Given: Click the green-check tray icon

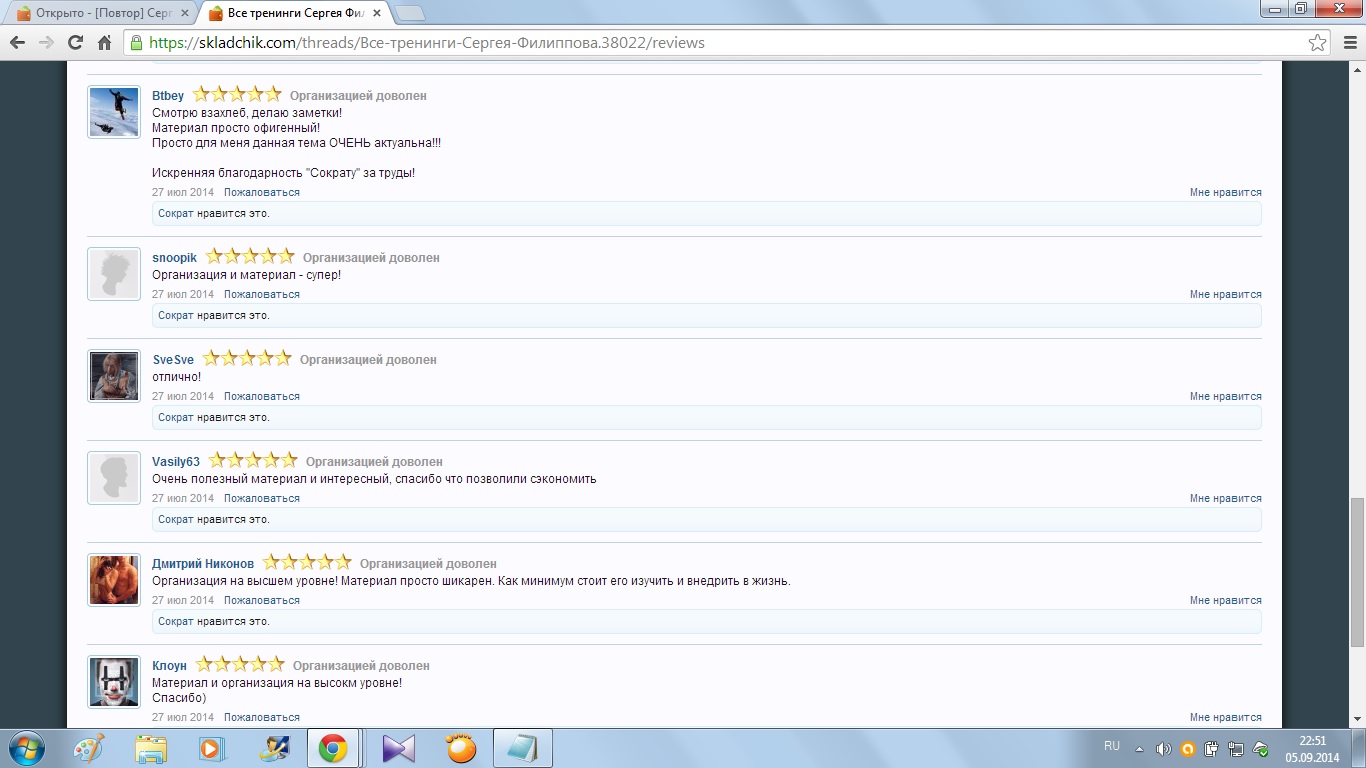Looking at the screenshot, I should 1261,748.
